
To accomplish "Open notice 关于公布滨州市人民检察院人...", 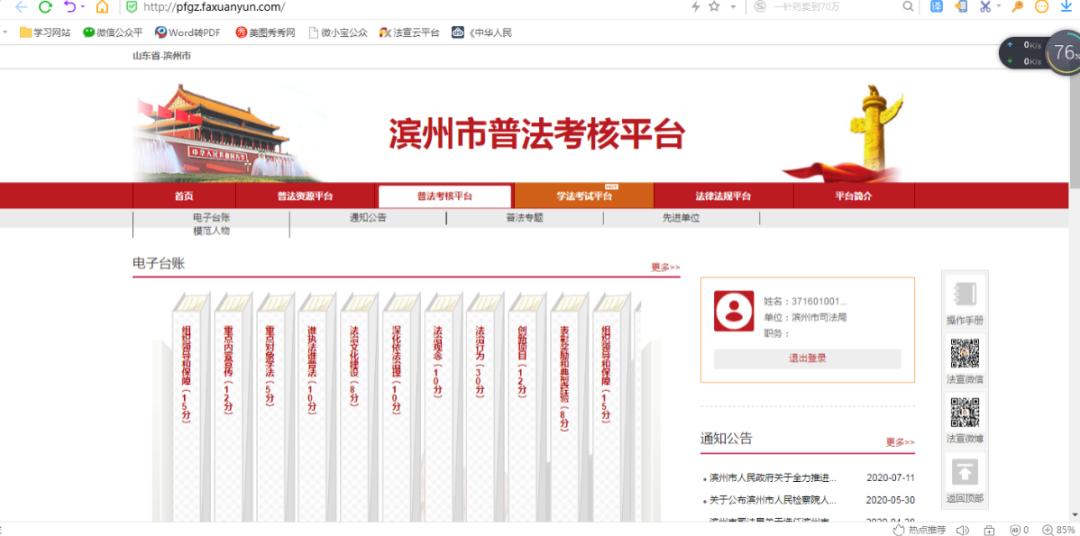I will point(773,500).
